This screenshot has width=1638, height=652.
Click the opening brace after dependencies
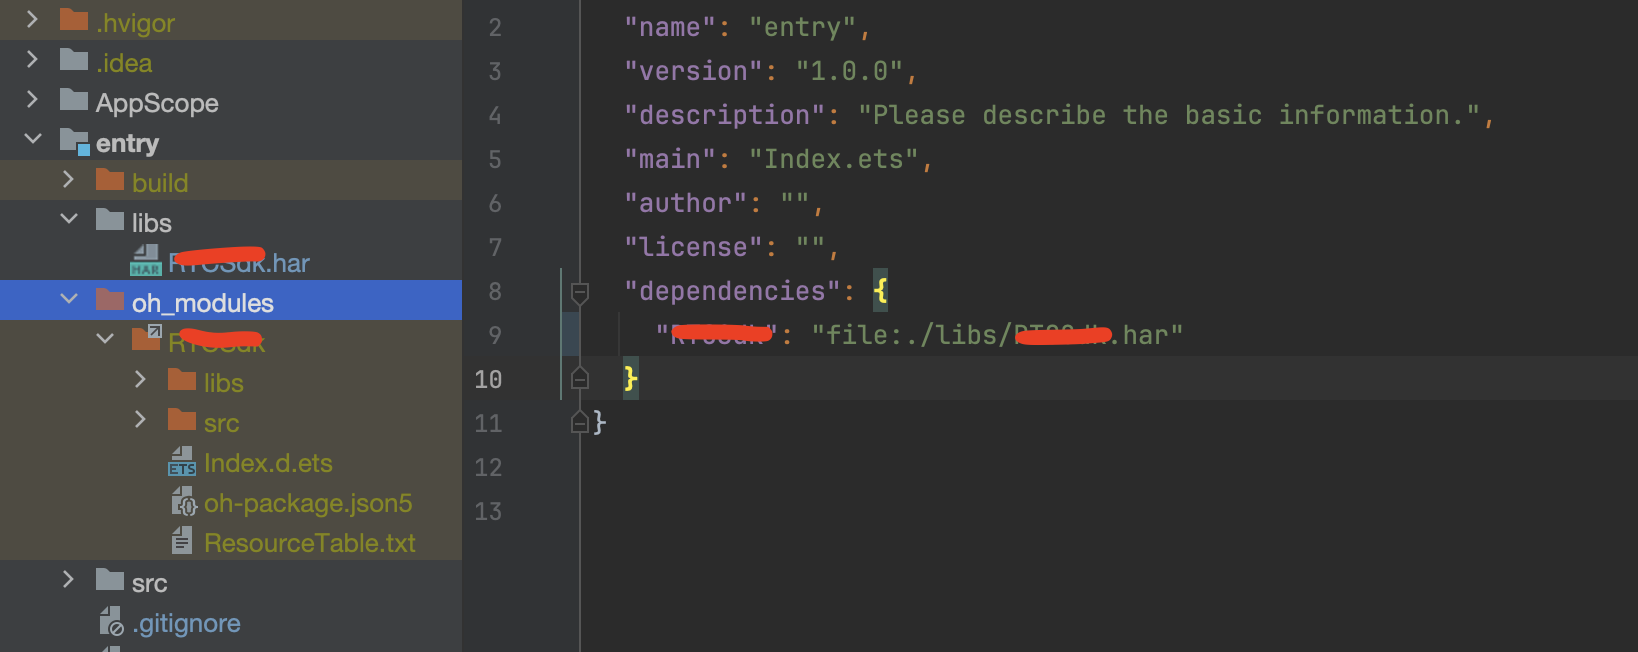coord(880,291)
